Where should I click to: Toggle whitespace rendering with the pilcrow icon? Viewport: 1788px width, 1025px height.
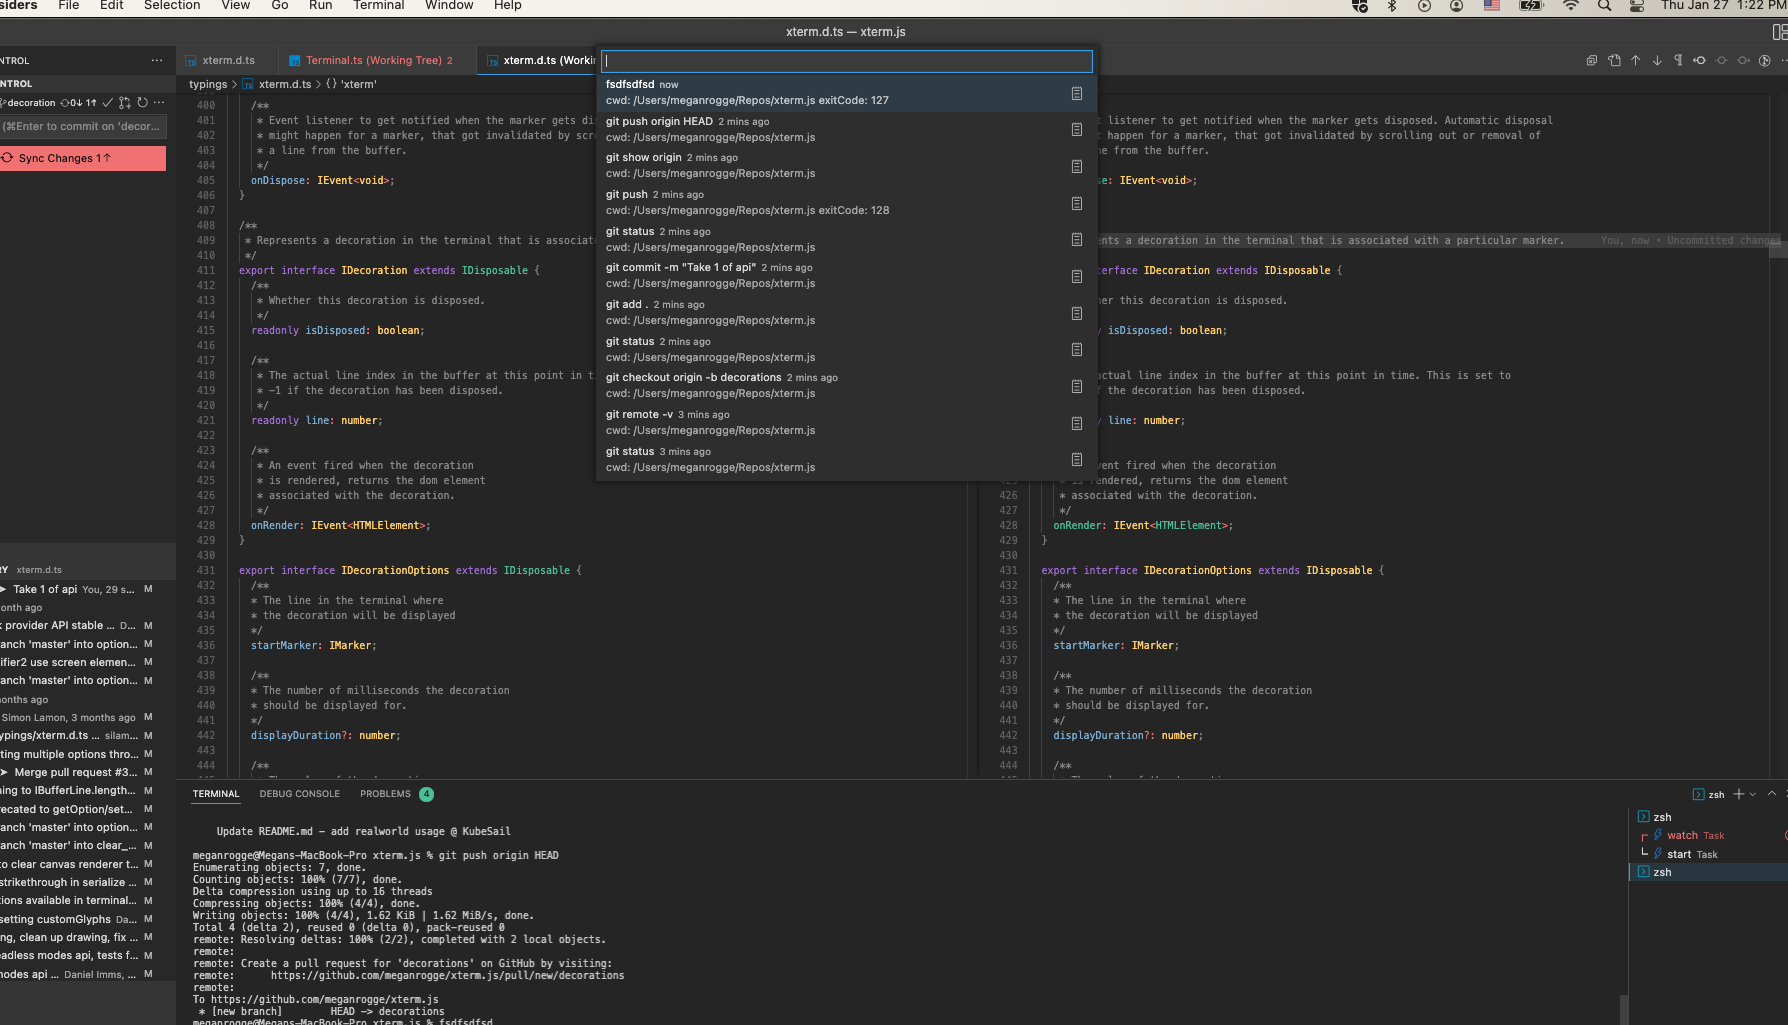(1679, 61)
